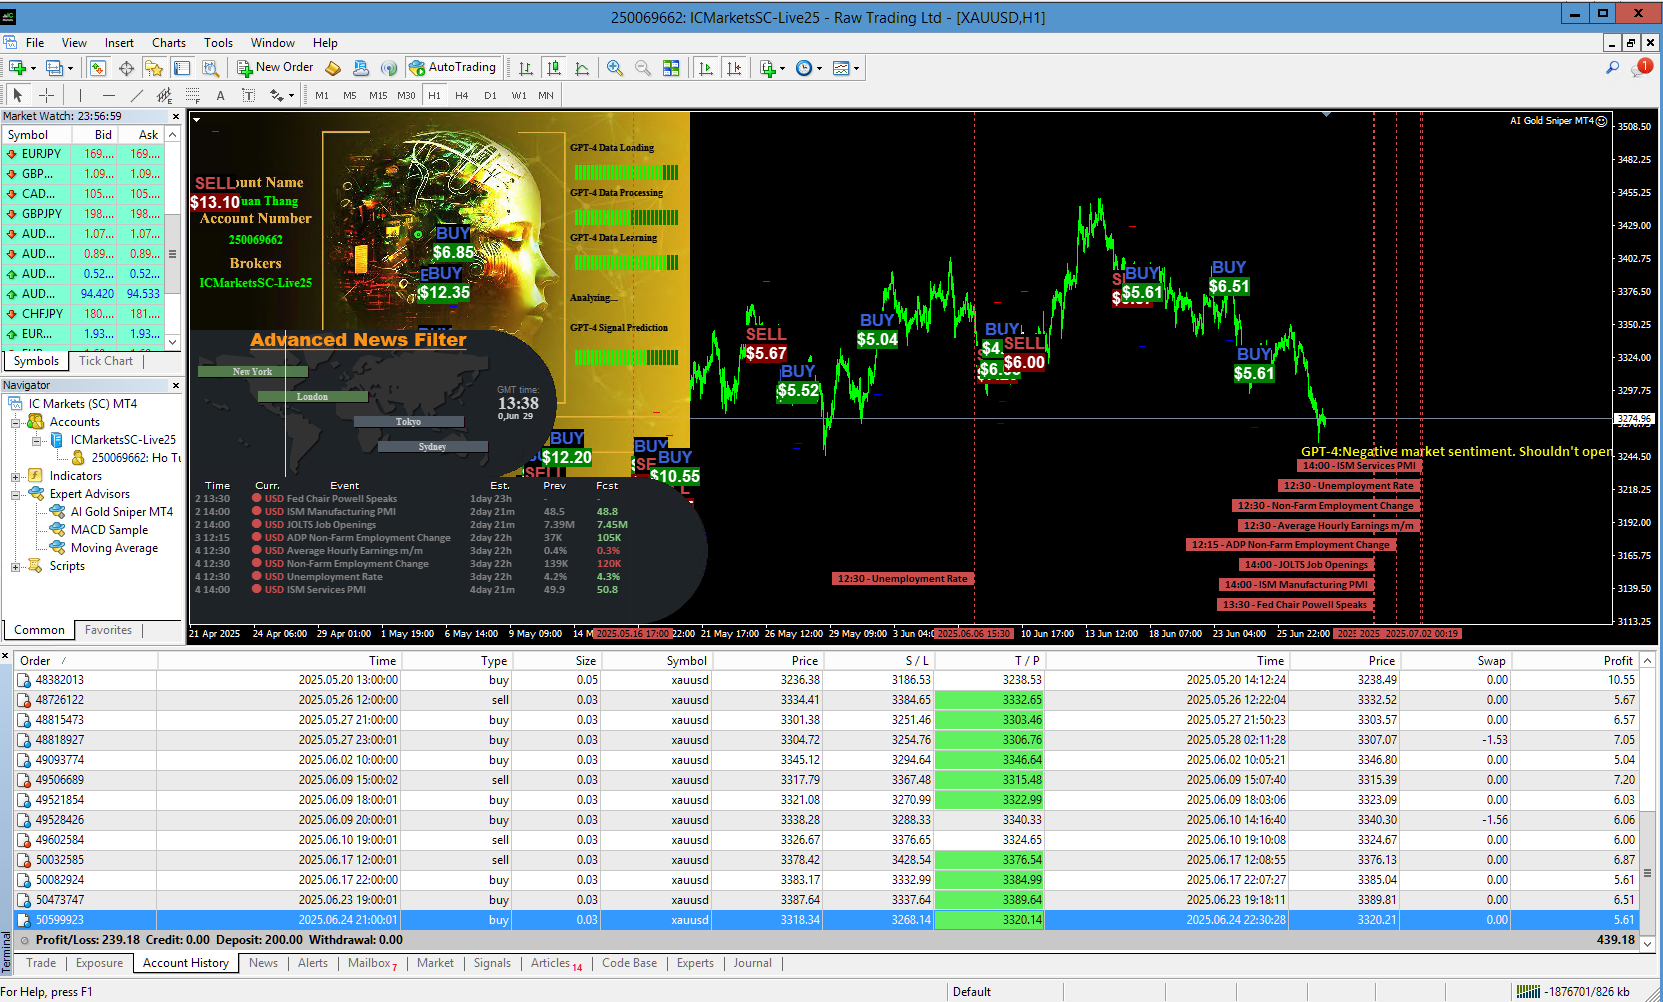Screen dimensions: 1663x1002
Task: Select the Crosshair tool
Action: 46,95
